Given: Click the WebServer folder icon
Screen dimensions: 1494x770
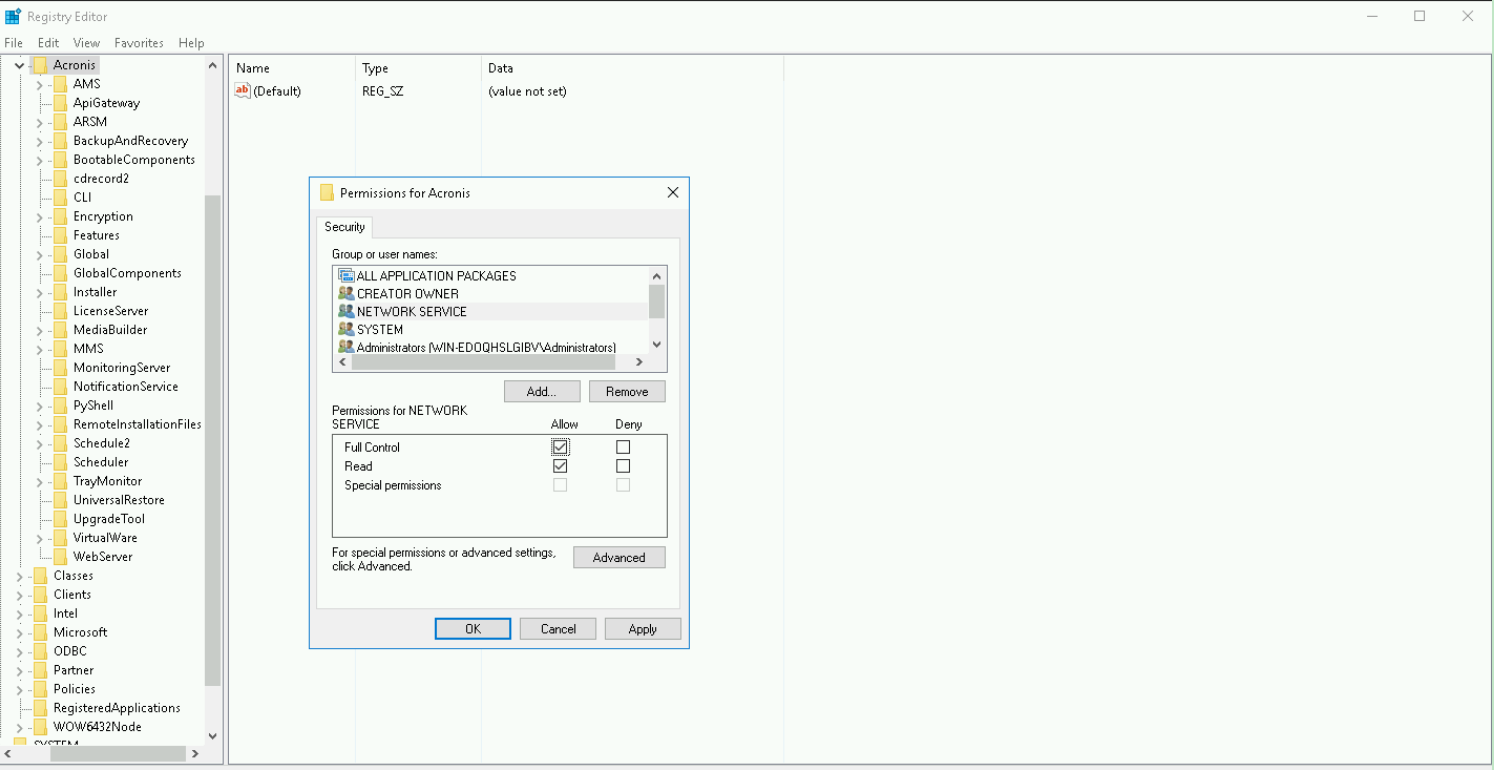Looking at the screenshot, I should point(60,556).
